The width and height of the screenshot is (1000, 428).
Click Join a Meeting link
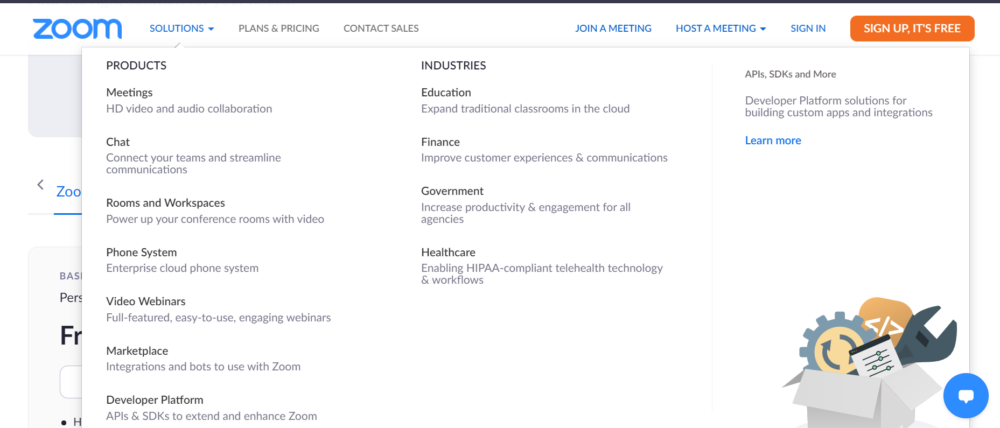click(613, 28)
